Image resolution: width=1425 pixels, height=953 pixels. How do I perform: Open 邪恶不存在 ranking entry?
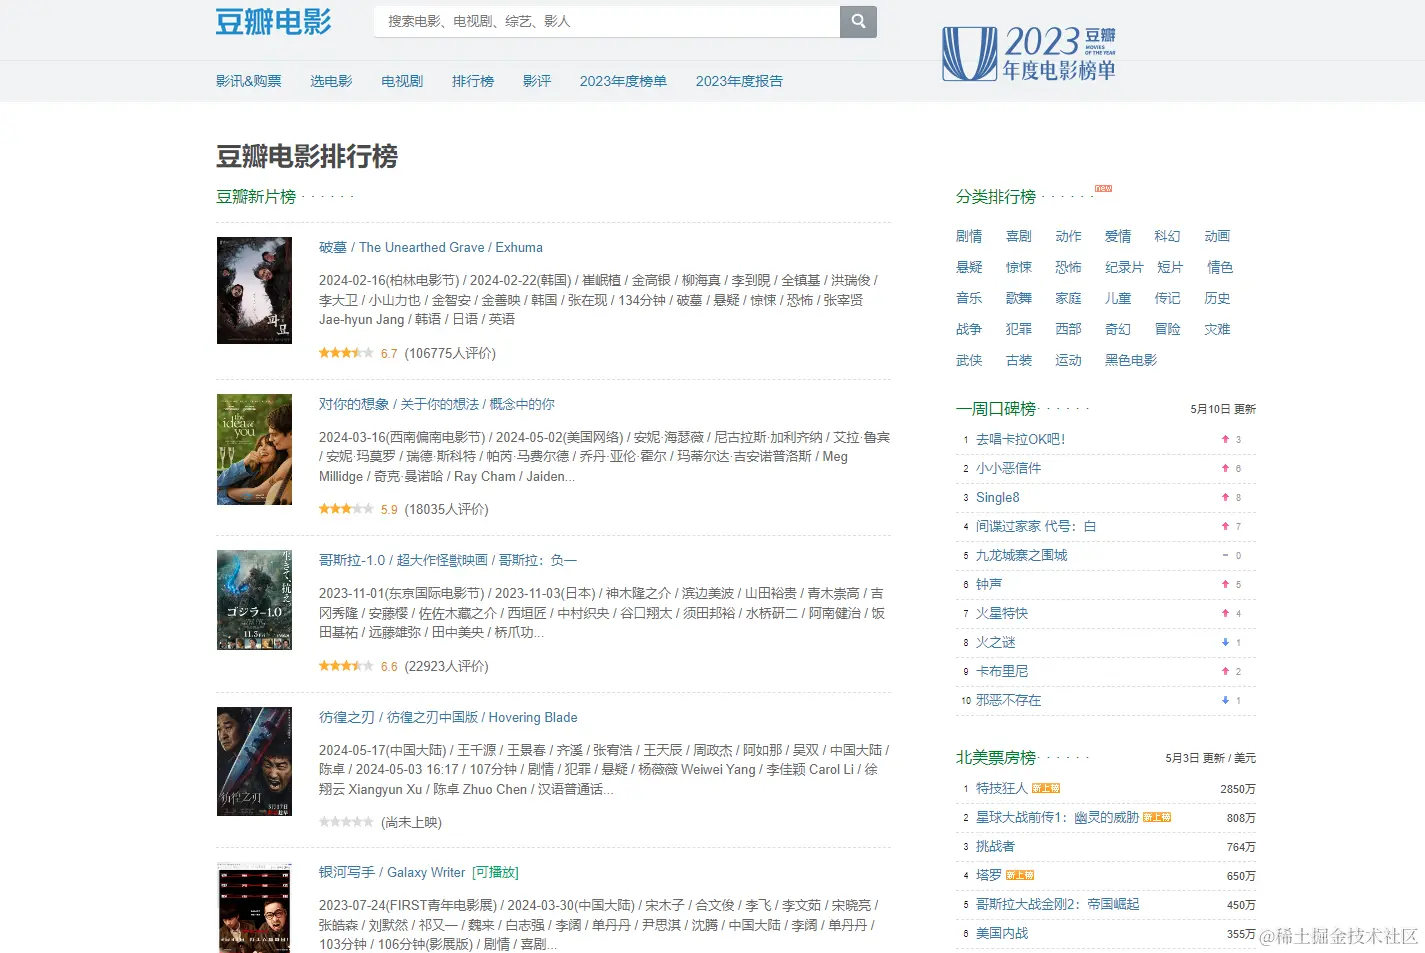tap(1008, 700)
